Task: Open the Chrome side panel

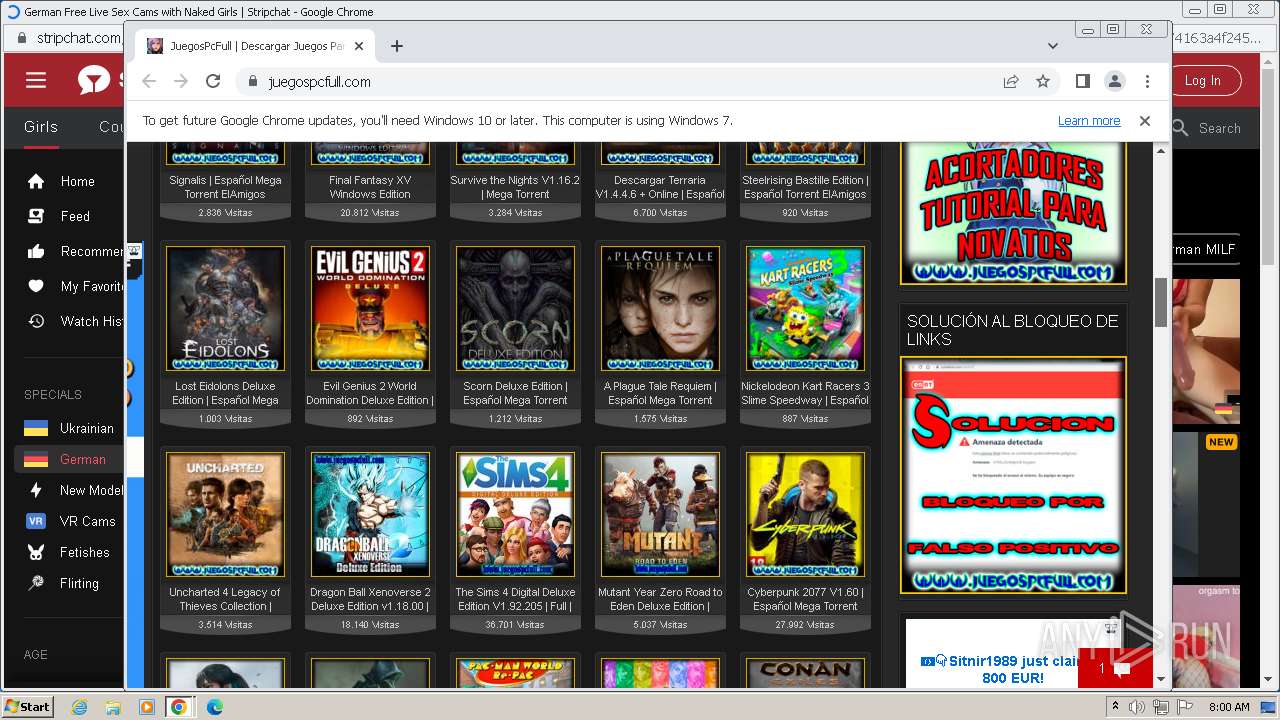Action: click(1082, 82)
